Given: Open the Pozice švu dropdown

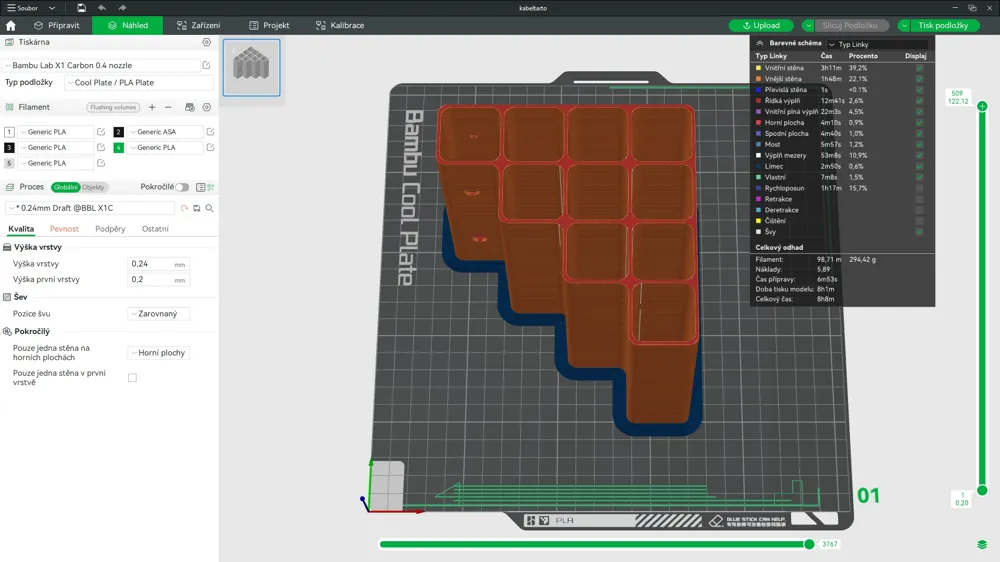Looking at the screenshot, I should pyautogui.click(x=159, y=314).
